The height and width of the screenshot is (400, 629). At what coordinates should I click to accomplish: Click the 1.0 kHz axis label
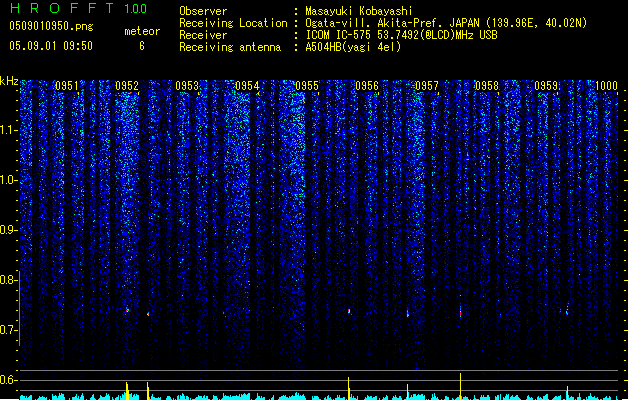8,180
